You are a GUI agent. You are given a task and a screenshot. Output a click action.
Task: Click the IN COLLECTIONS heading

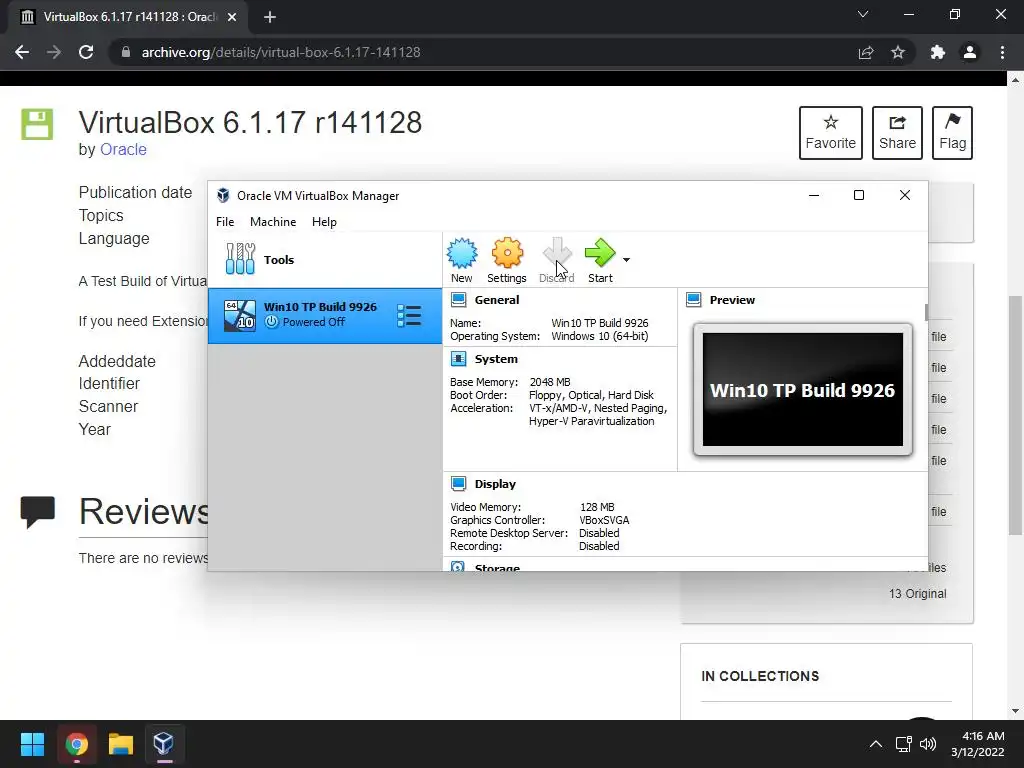(x=760, y=677)
